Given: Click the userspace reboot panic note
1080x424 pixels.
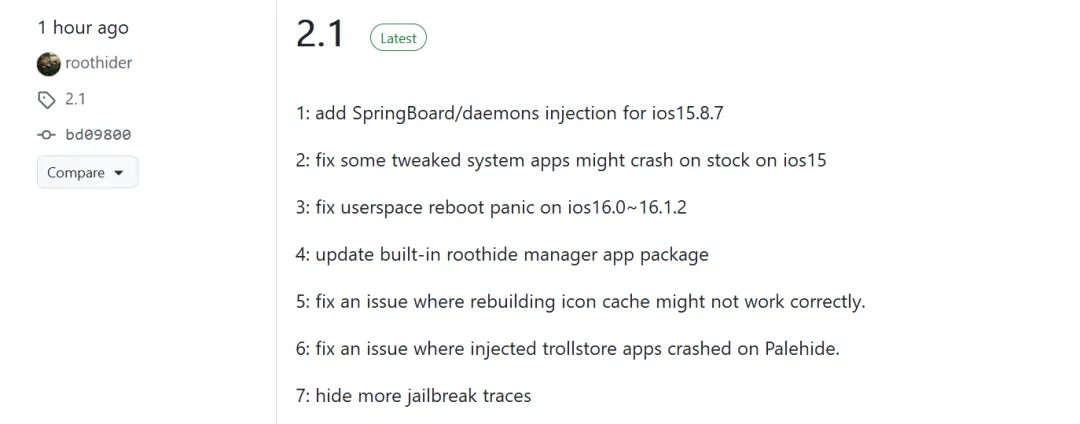Looking at the screenshot, I should [x=491, y=207].
